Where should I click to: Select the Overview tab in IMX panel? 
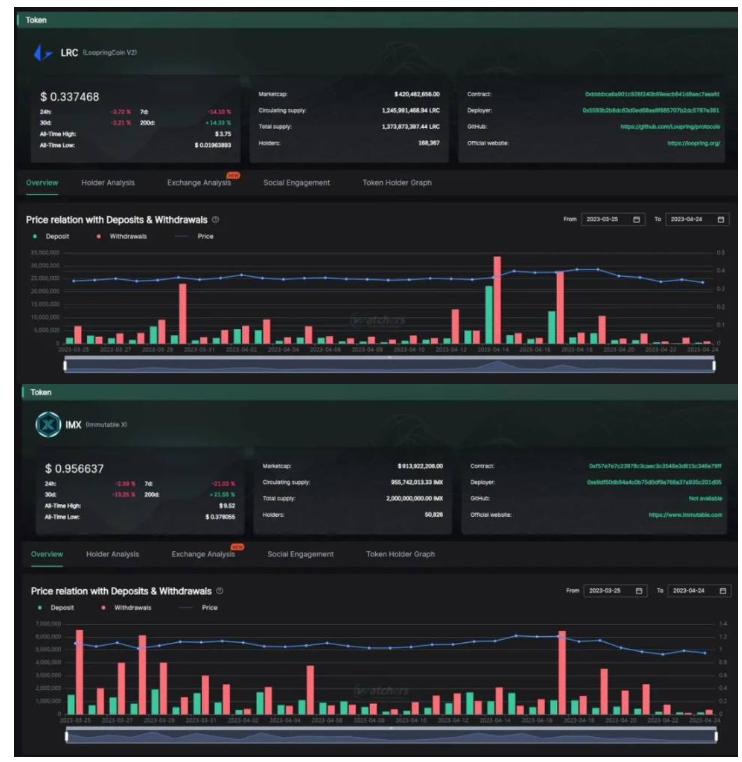[47, 554]
